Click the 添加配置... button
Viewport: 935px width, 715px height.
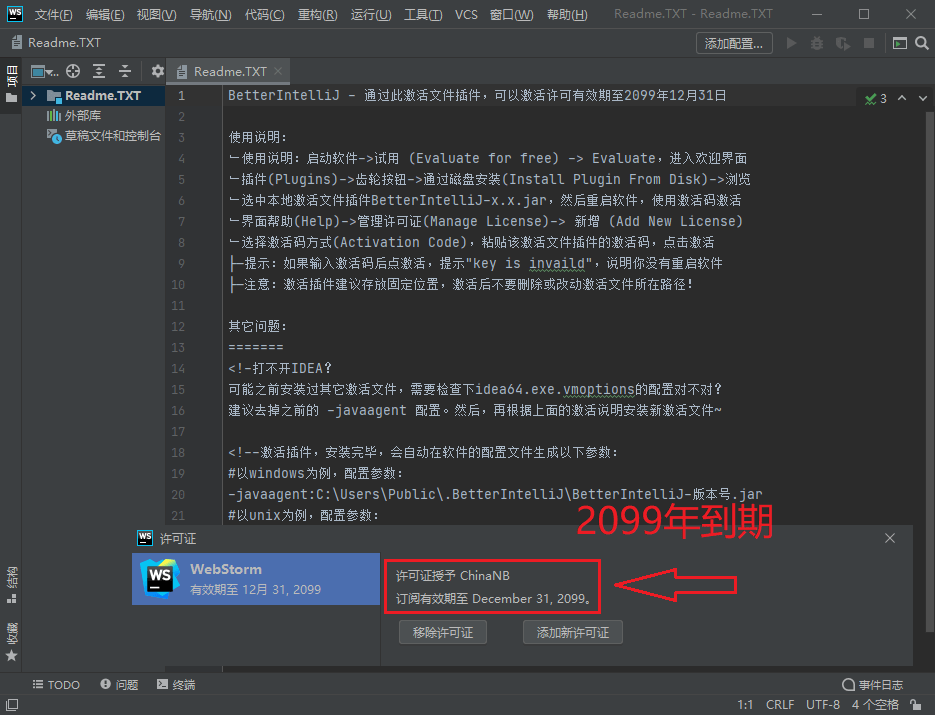(x=734, y=43)
